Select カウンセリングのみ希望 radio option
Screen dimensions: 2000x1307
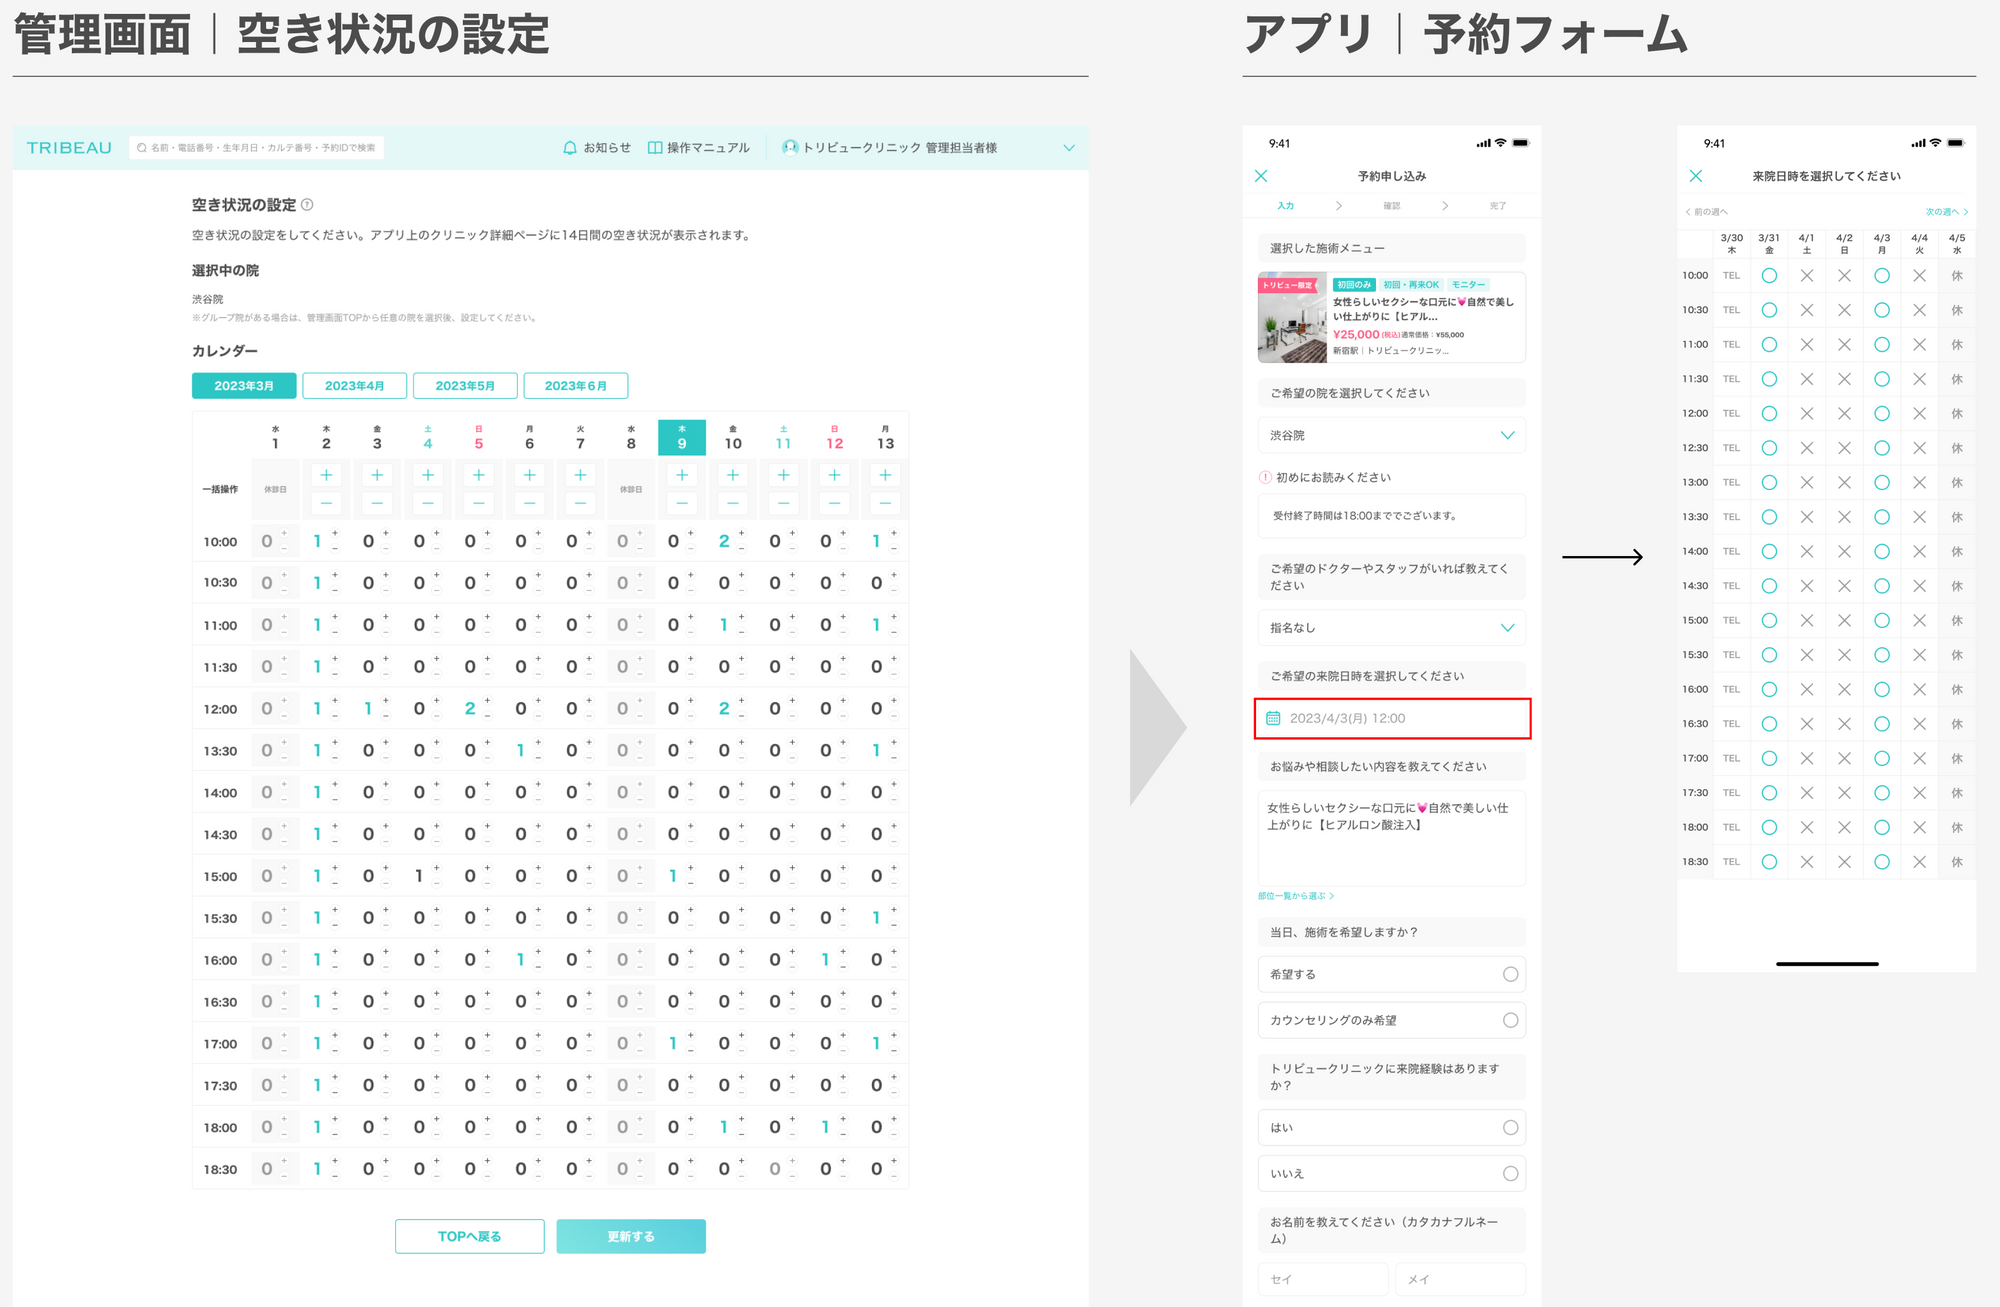pos(1510,1020)
